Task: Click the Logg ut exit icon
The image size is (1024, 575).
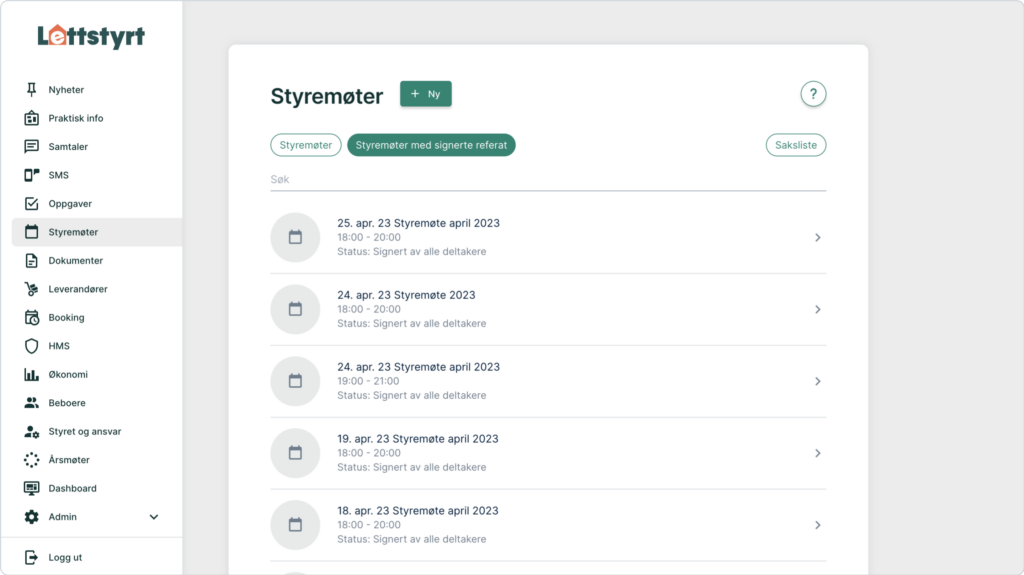Action: pyautogui.click(x=31, y=557)
